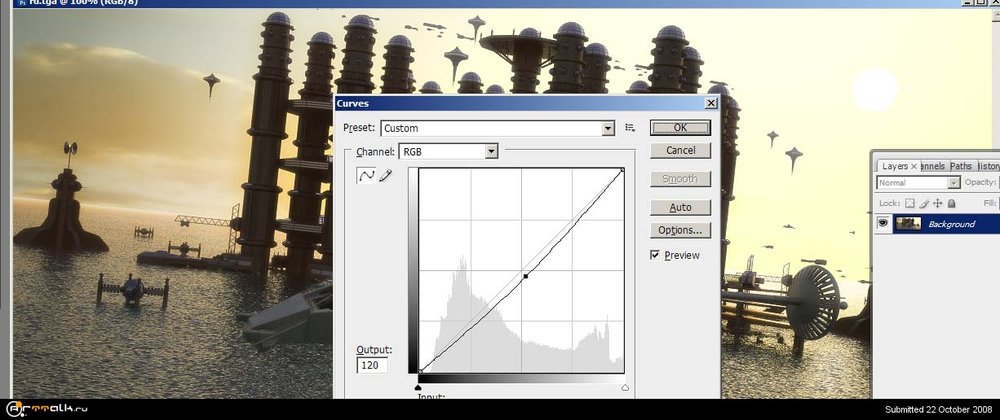The width and height of the screenshot is (1000, 420).
Task: Click the lock transparent pixels icon
Action: click(910, 203)
